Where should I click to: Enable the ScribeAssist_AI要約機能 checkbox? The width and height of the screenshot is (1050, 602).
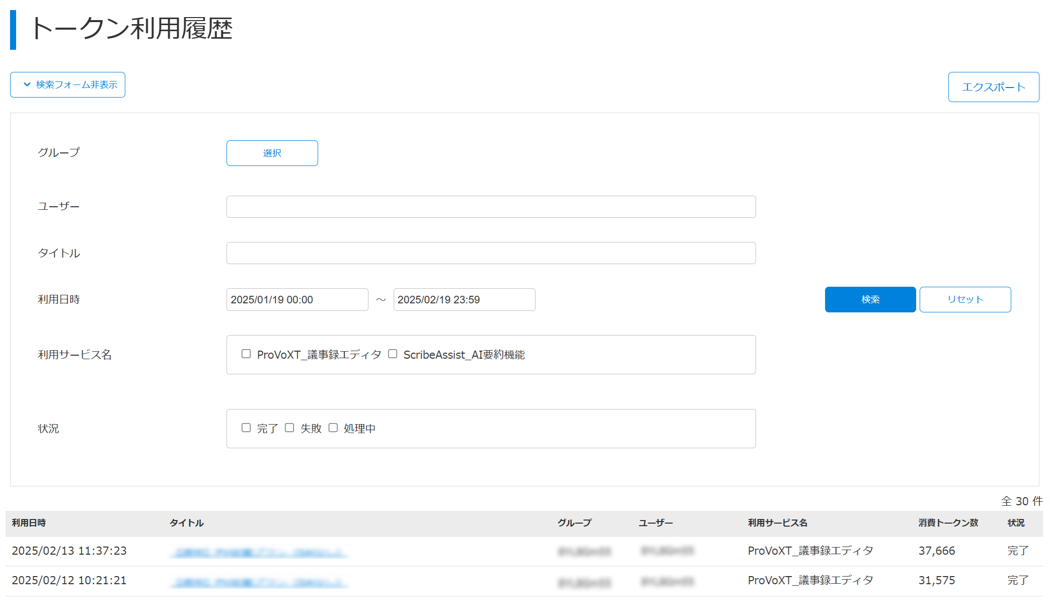click(x=393, y=354)
